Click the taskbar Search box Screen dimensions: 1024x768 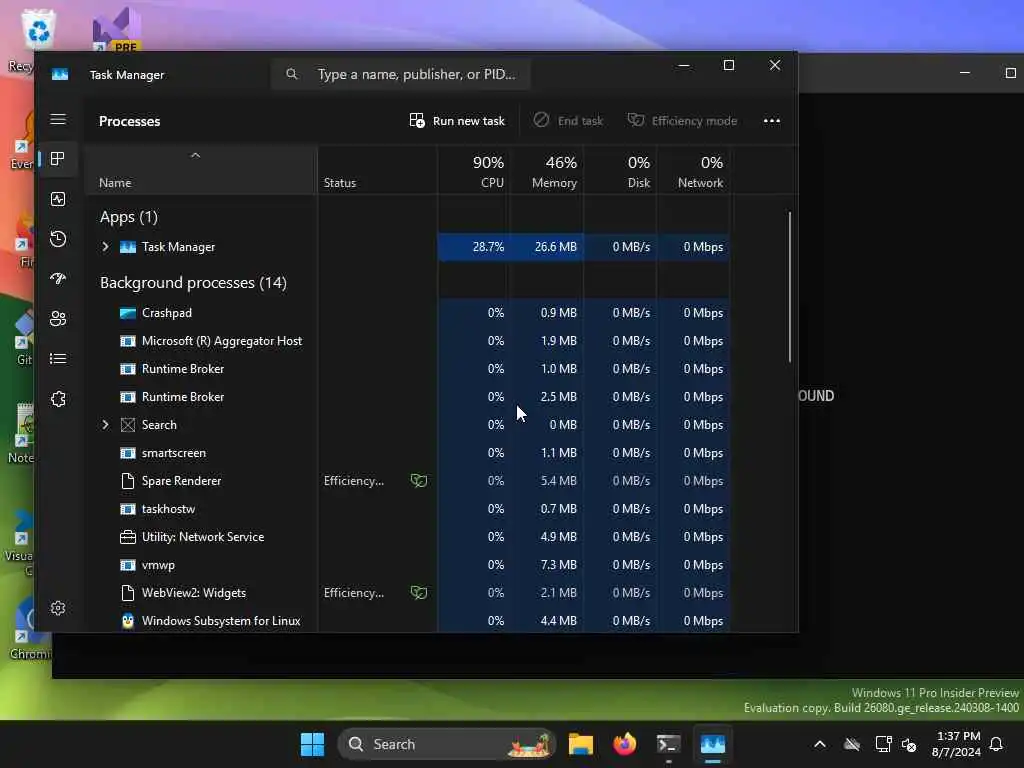446,744
